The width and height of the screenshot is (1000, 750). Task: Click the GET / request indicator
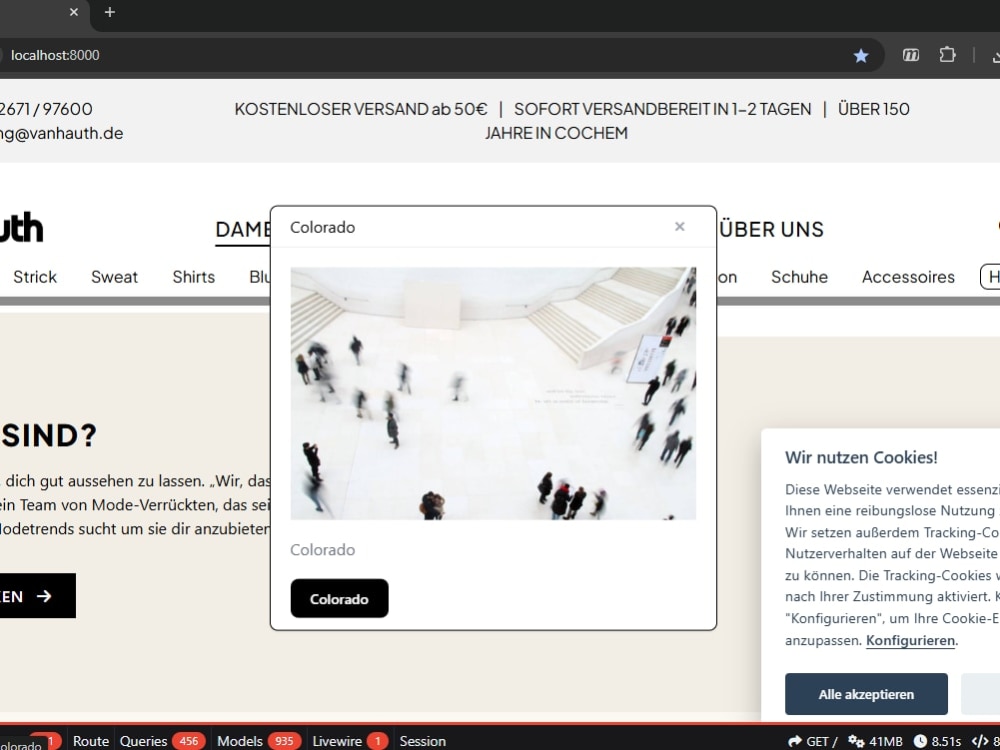813,741
